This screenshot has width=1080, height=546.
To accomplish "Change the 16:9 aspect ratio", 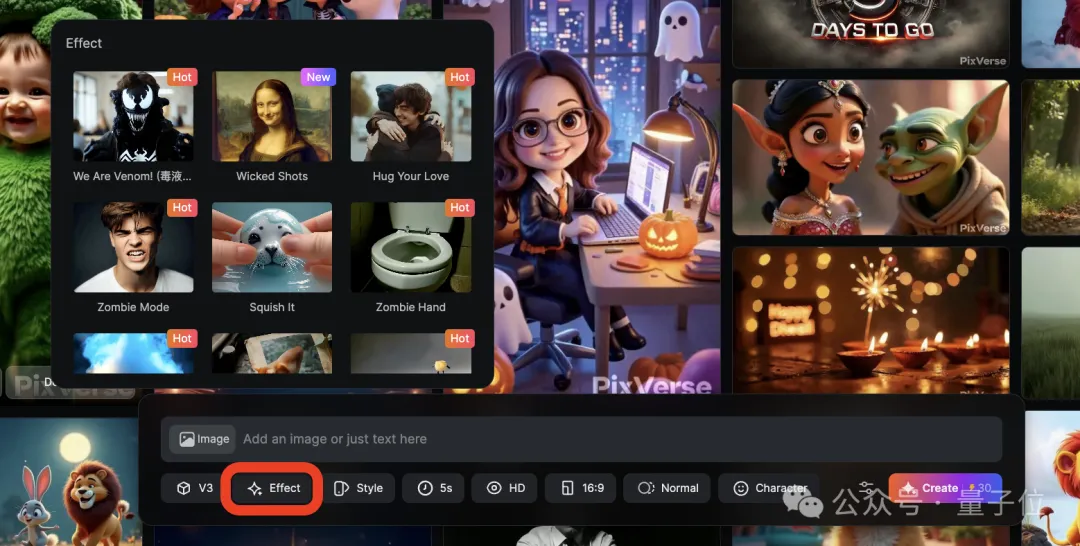I will tap(581, 488).
